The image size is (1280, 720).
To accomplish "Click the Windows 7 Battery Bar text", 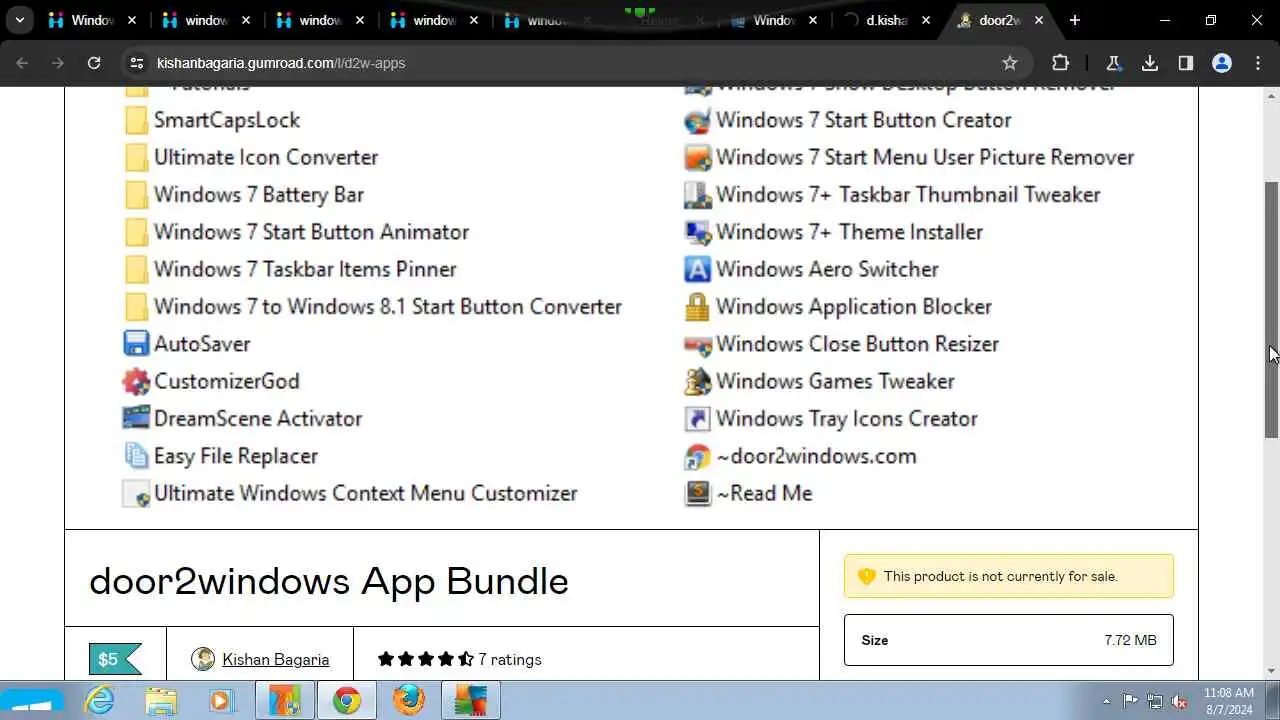I will 259,194.
